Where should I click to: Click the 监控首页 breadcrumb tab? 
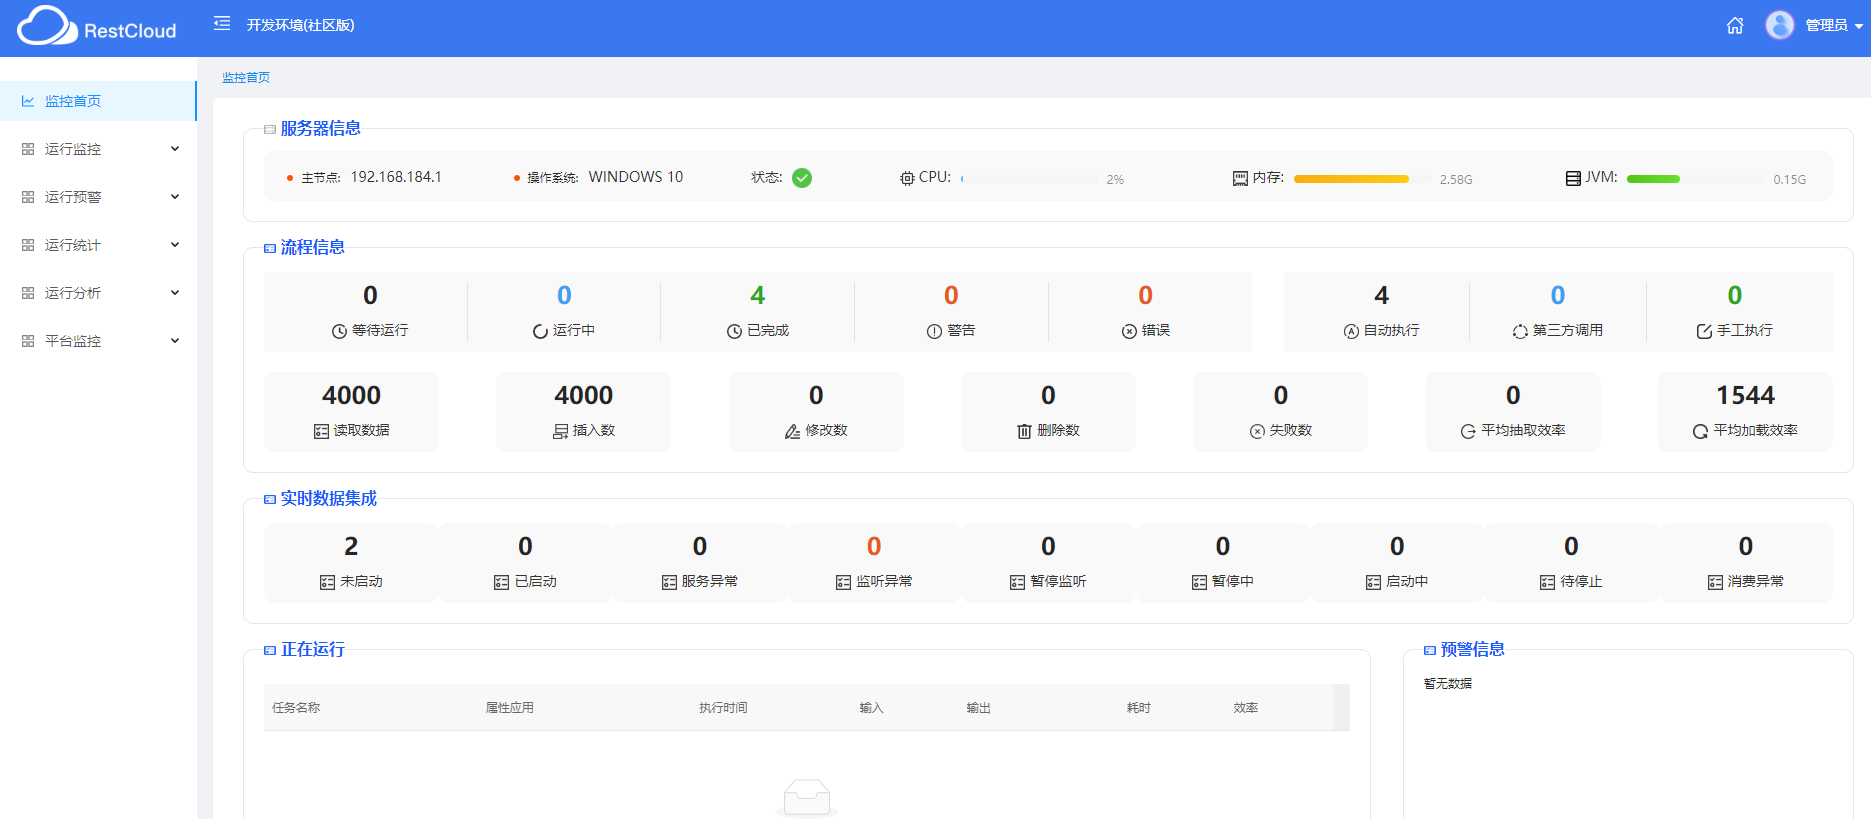tap(246, 77)
